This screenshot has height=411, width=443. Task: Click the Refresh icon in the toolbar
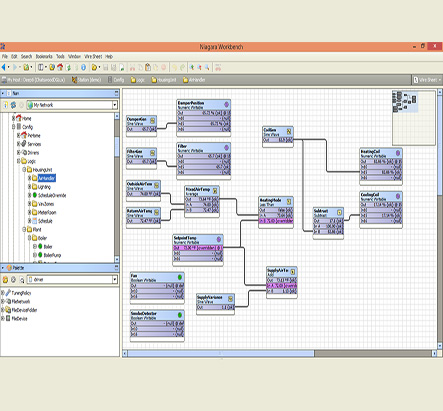pyautogui.click(x=68, y=68)
